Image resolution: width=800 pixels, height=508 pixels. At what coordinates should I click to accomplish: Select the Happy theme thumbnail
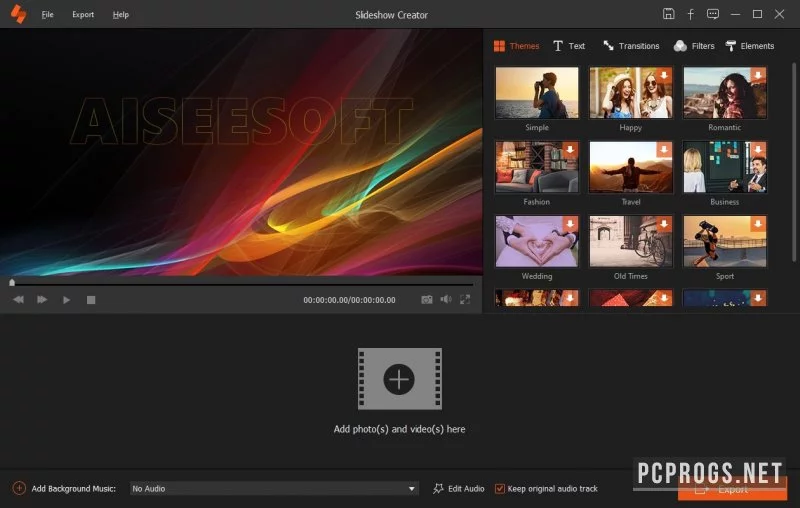631,93
